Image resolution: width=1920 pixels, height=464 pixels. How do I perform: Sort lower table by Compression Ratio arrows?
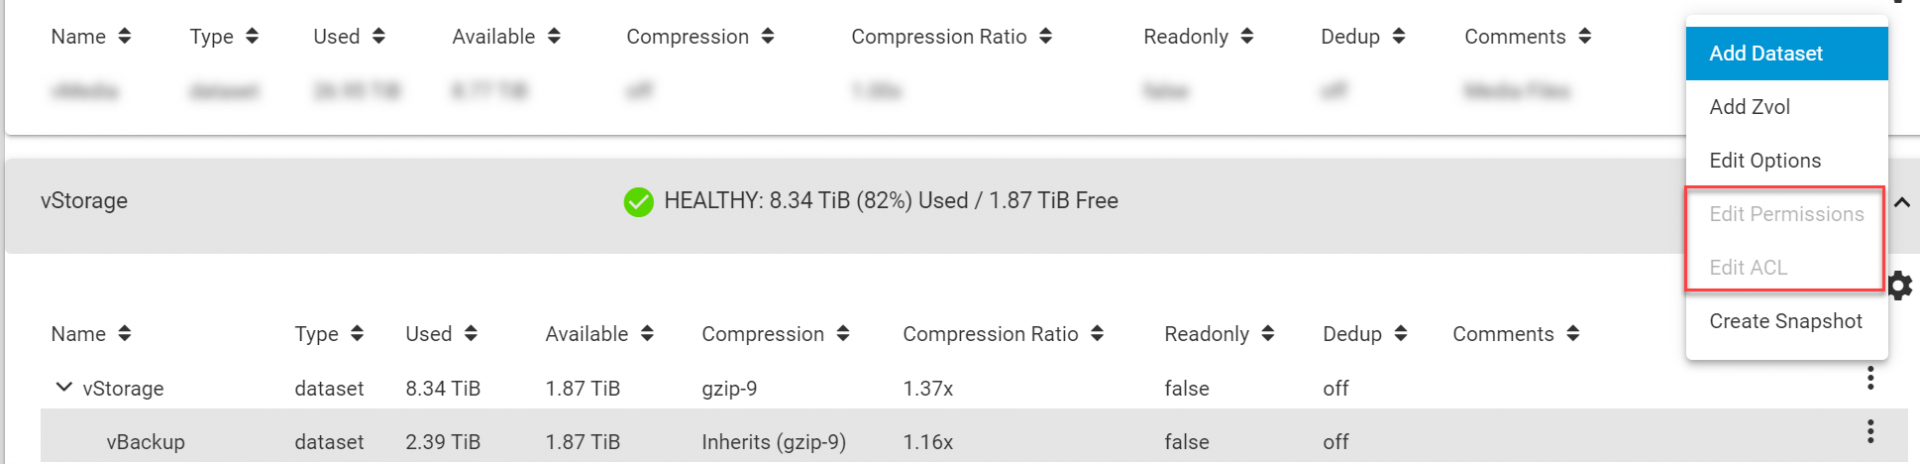(1097, 334)
